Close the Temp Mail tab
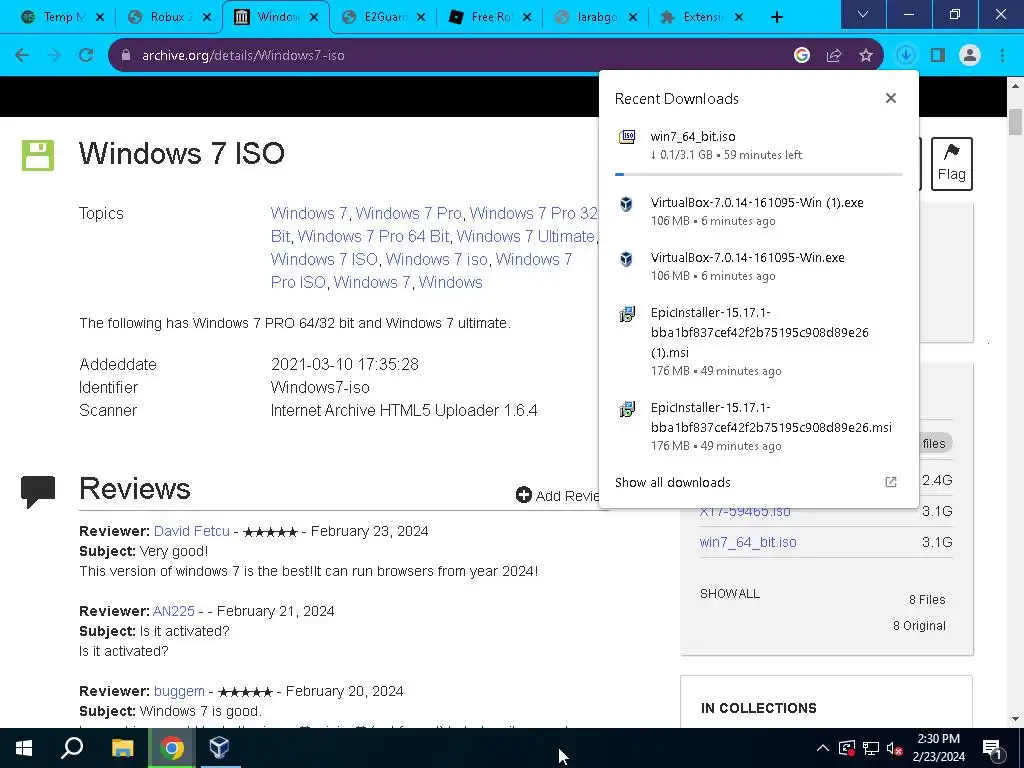 [x=100, y=17]
